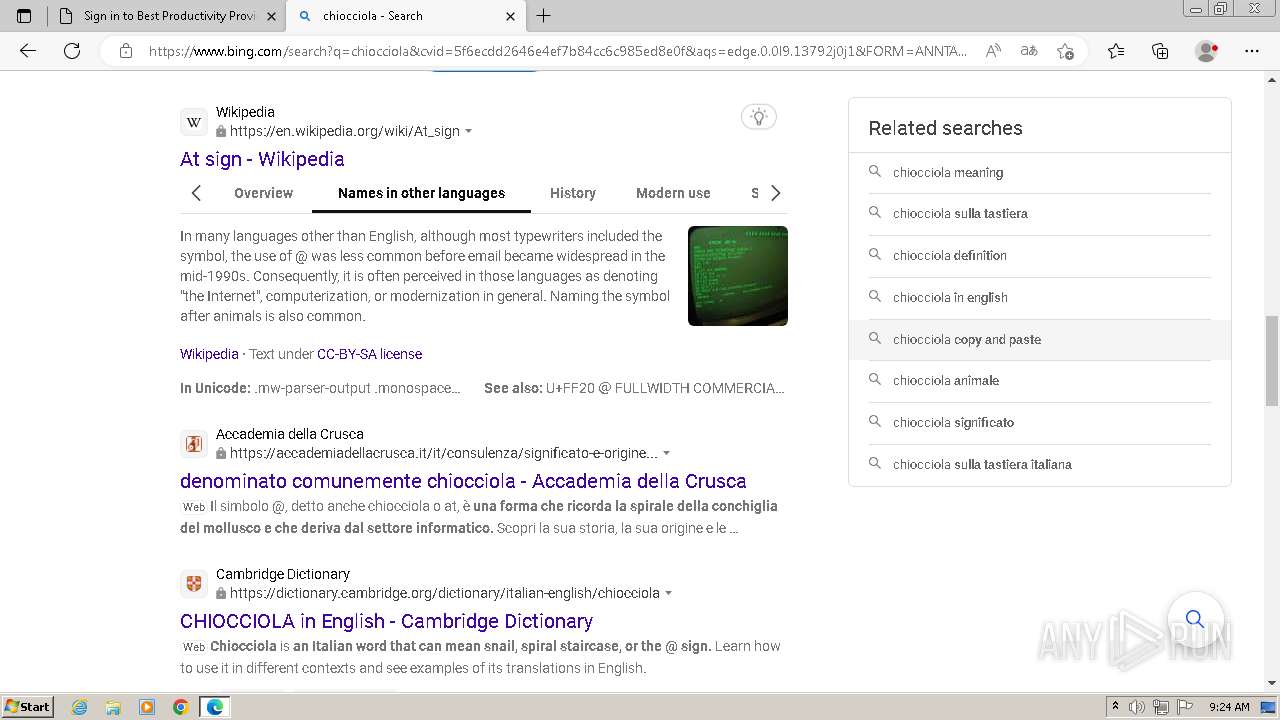The height and width of the screenshot is (720, 1280).
Task: Open the Windows Start menu
Action: click(x=27, y=707)
